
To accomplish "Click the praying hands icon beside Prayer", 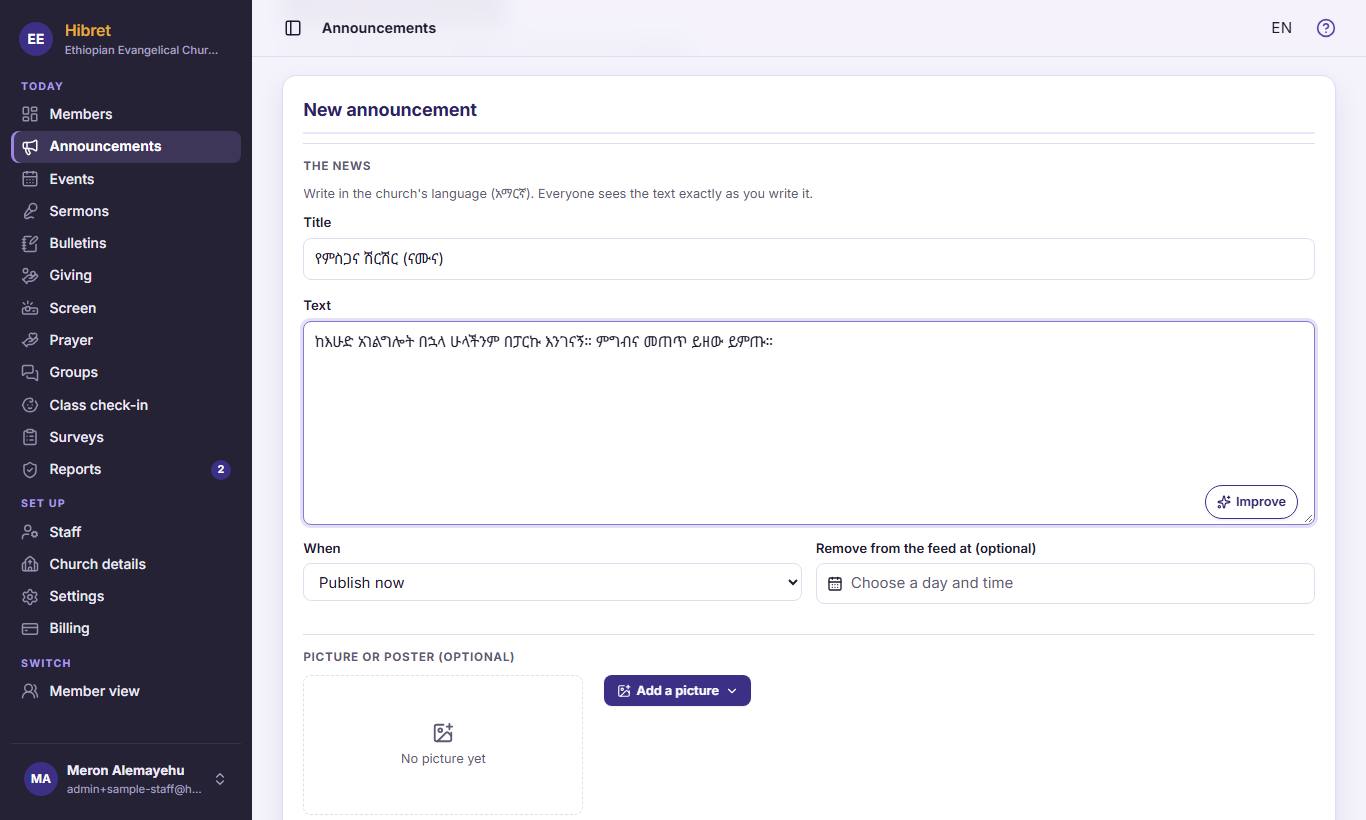I will [30, 340].
